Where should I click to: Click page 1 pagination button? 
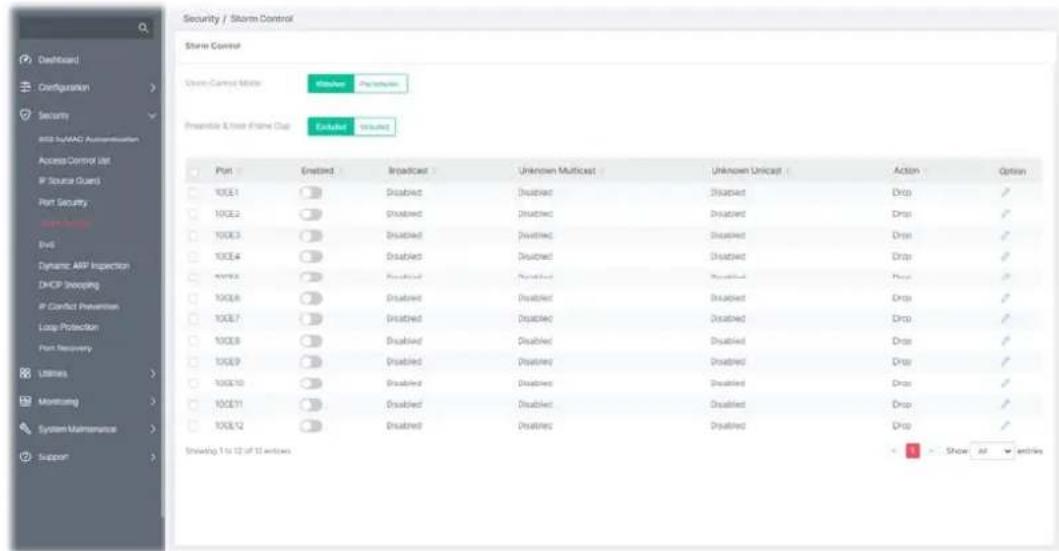tap(913, 450)
